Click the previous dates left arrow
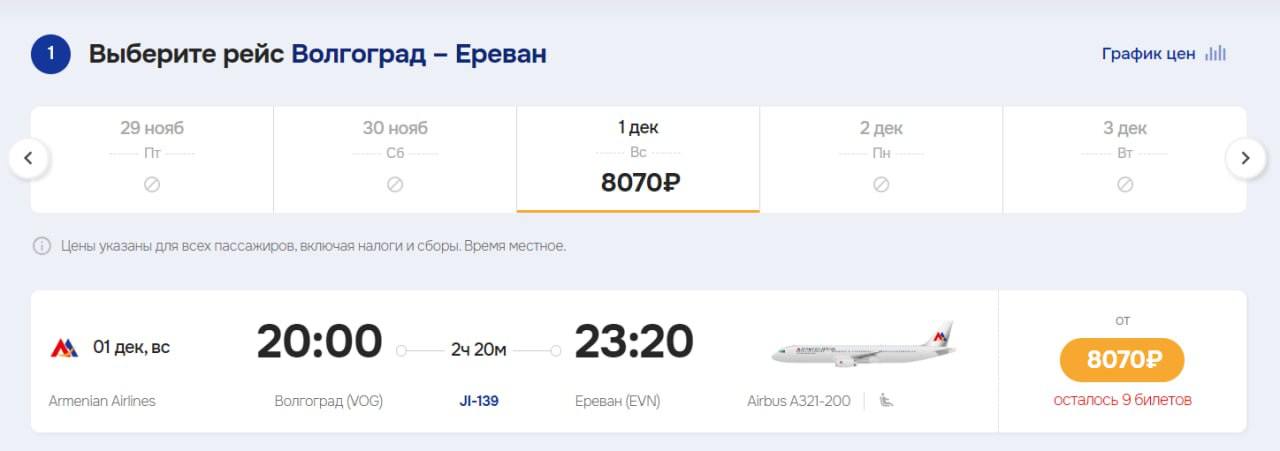This screenshot has width=1280, height=451. (29, 158)
